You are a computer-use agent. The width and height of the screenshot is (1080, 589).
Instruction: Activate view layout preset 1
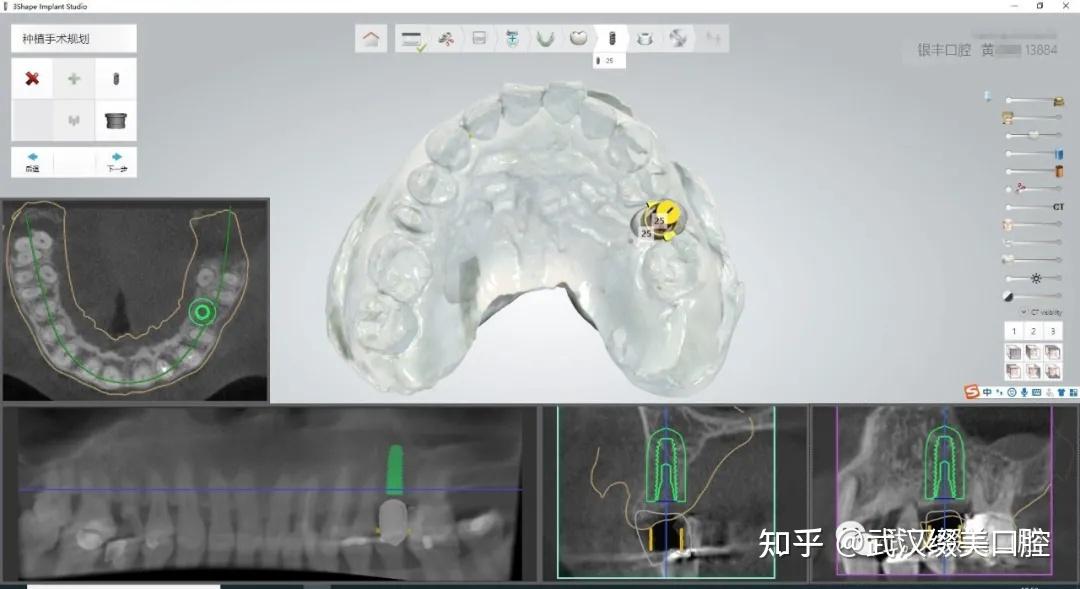(1014, 330)
